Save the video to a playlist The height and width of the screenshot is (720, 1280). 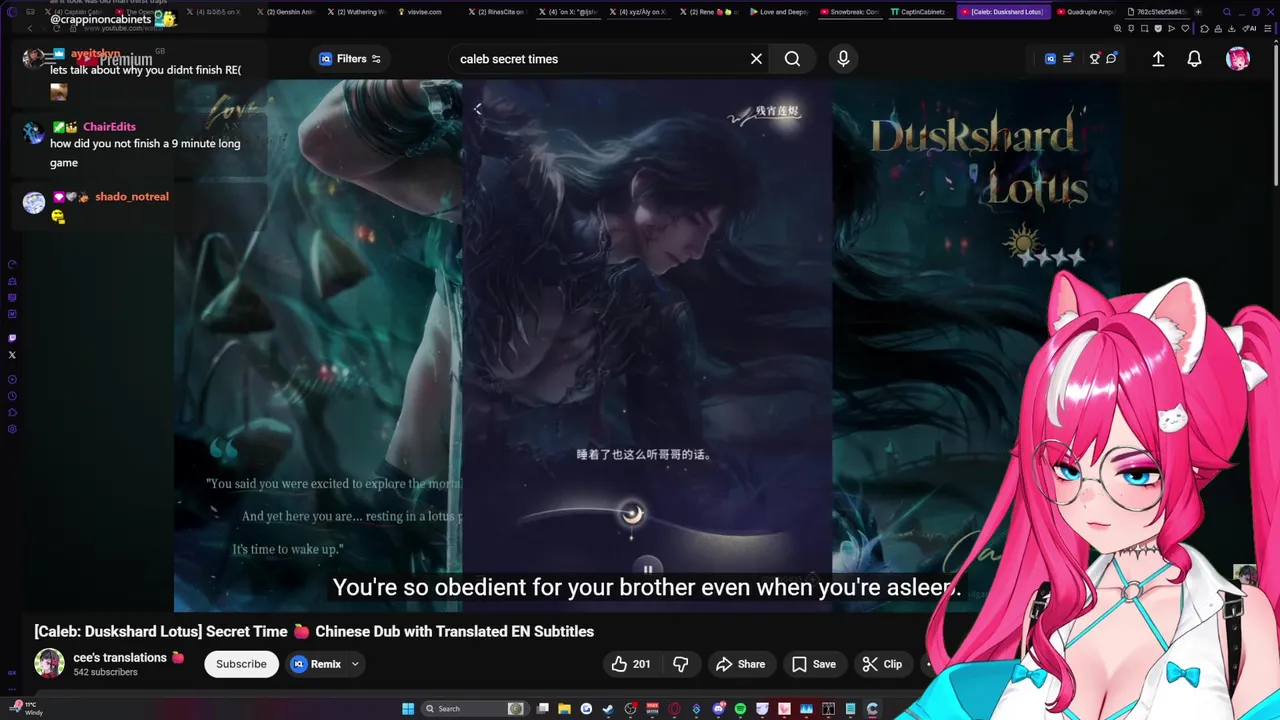point(814,664)
